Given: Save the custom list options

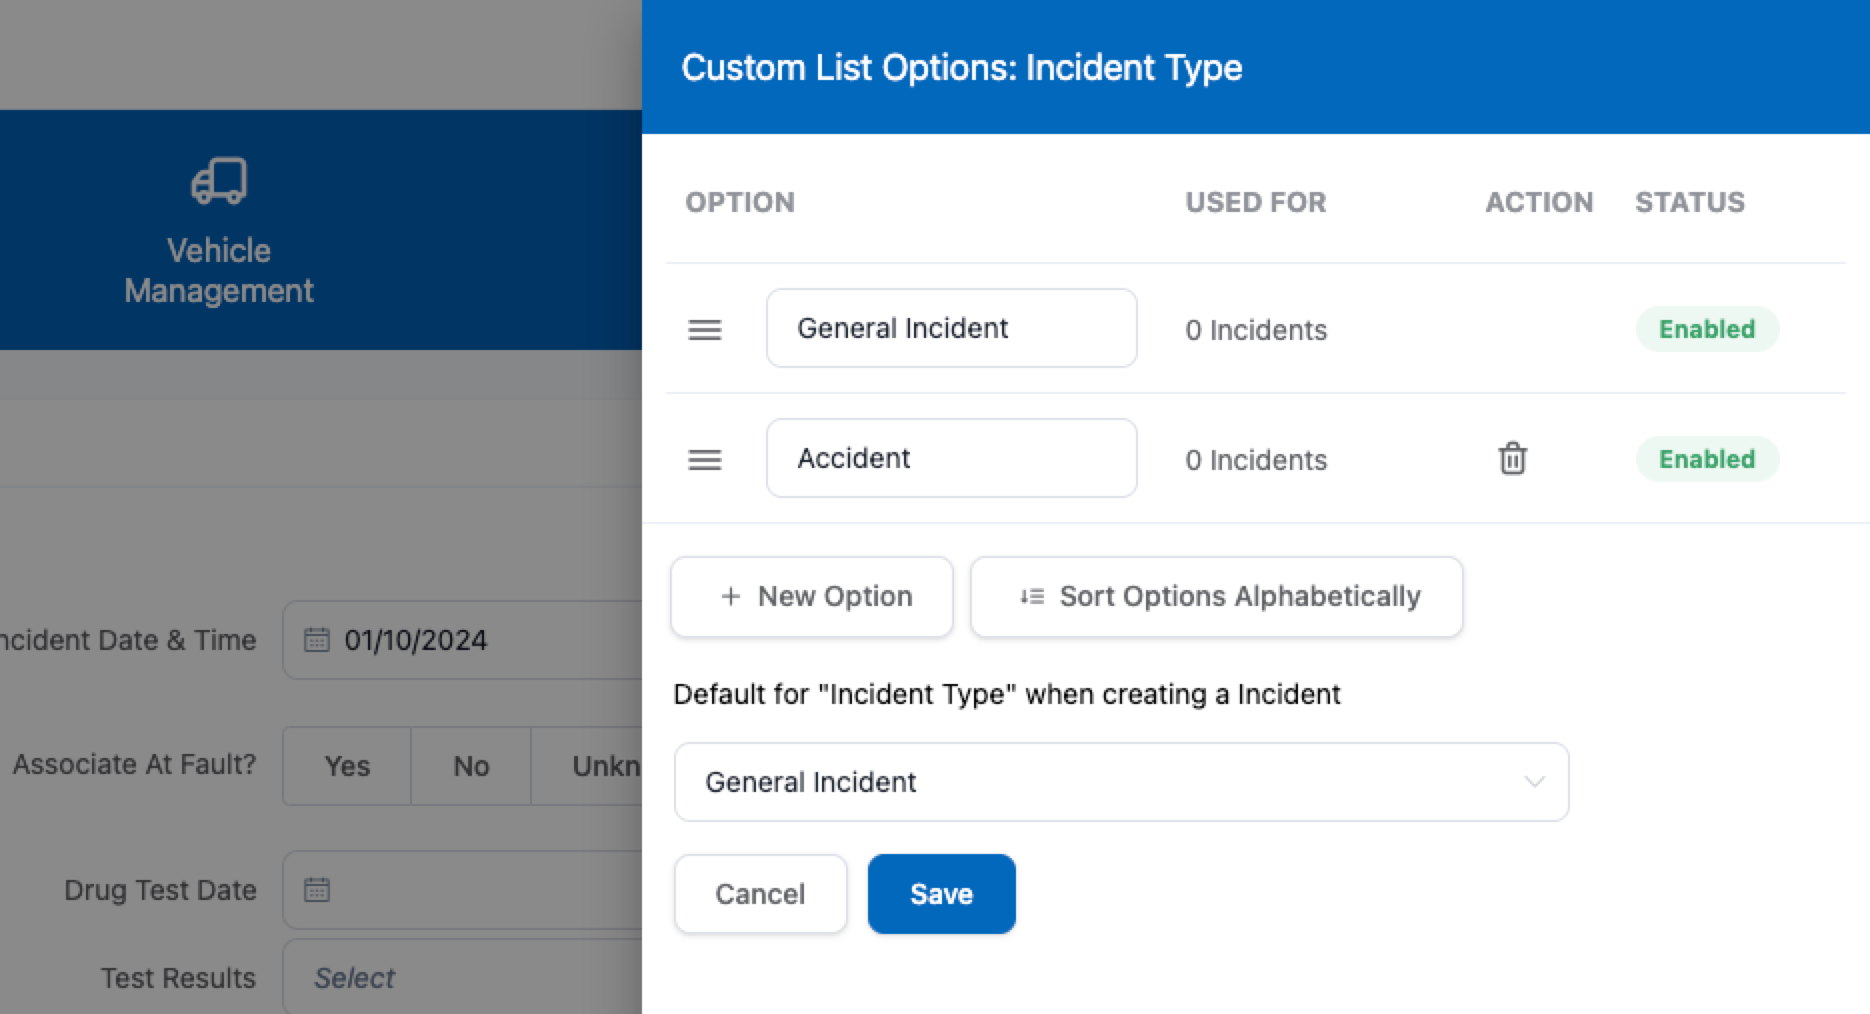Looking at the screenshot, I should (941, 894).
